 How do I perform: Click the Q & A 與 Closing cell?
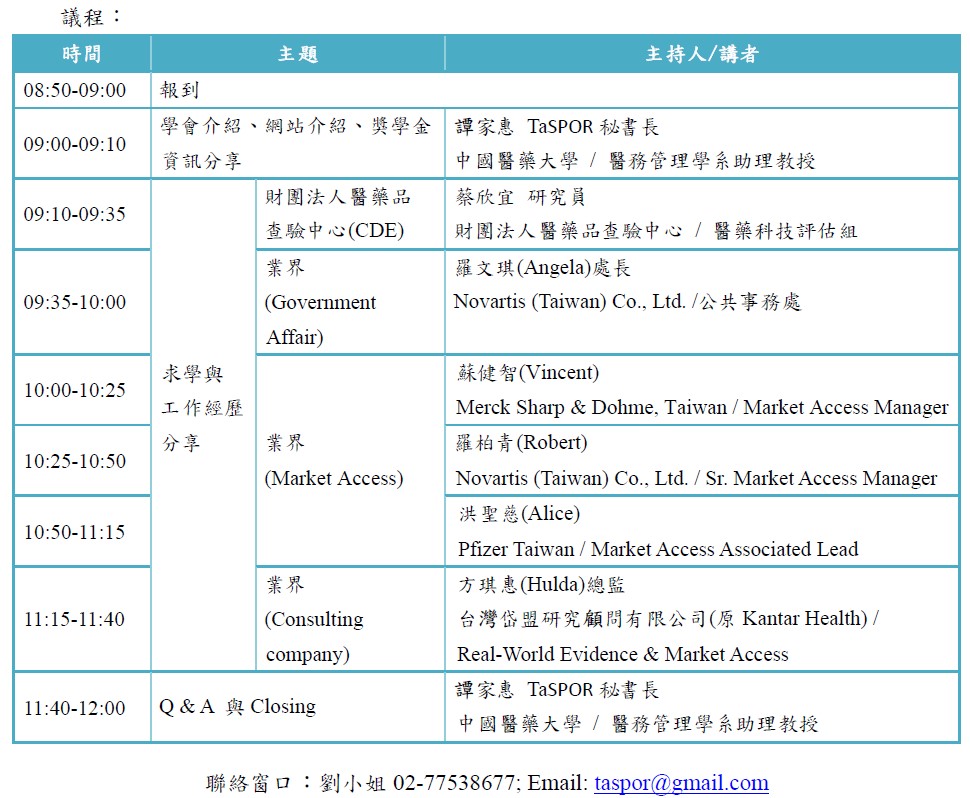[298, 707]
